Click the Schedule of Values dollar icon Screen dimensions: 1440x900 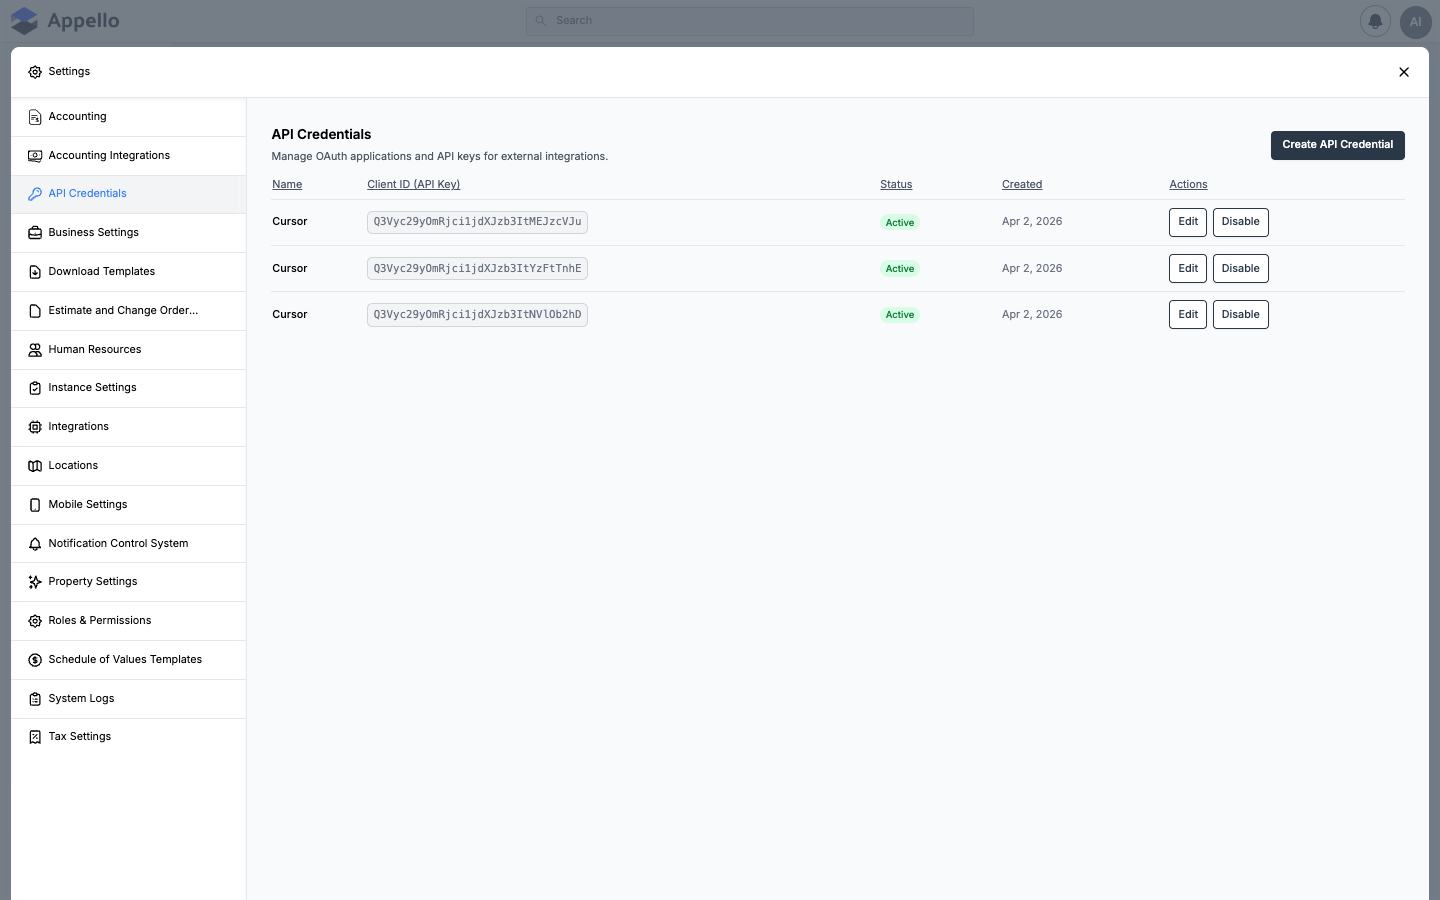click(35, 660)
